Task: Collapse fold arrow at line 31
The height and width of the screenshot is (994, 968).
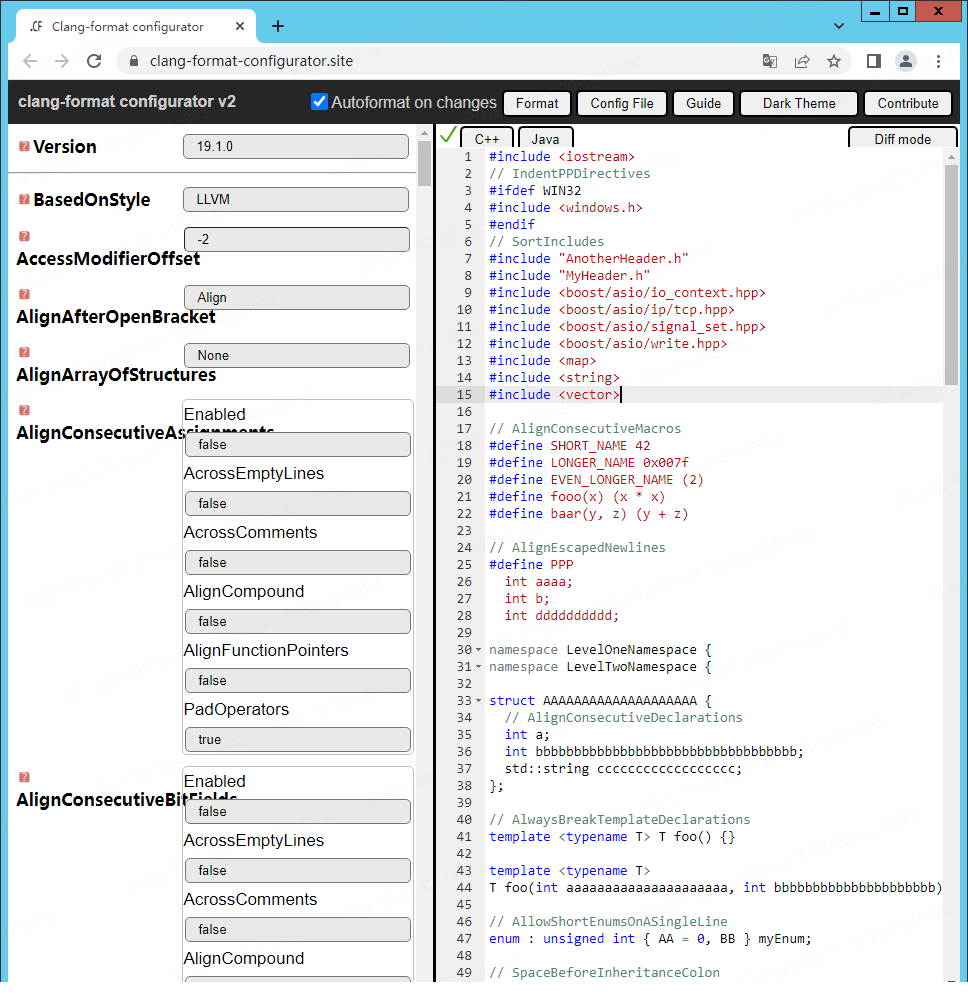Action: 479,667
